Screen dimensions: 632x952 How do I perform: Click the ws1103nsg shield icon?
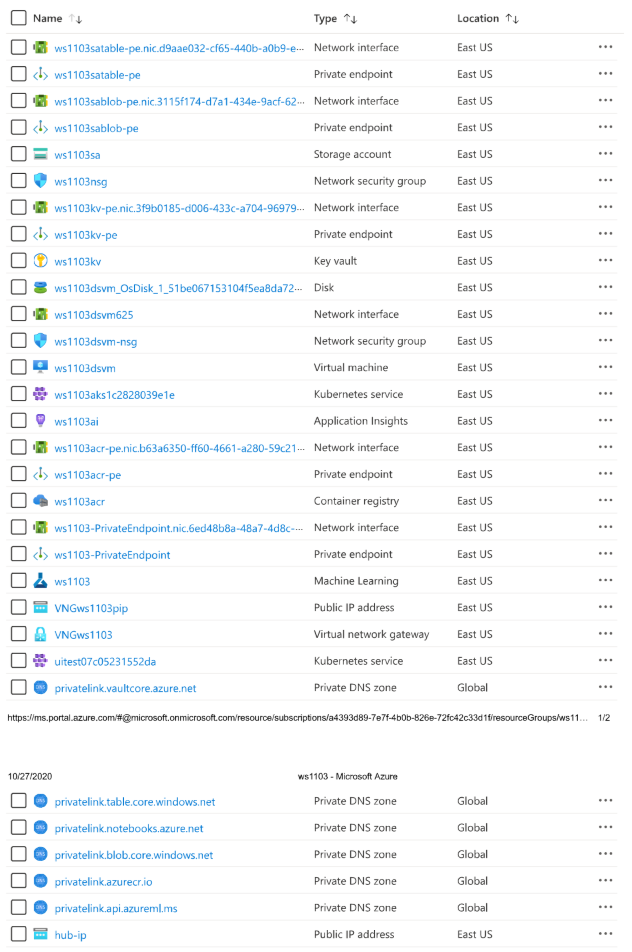point(40,181)
